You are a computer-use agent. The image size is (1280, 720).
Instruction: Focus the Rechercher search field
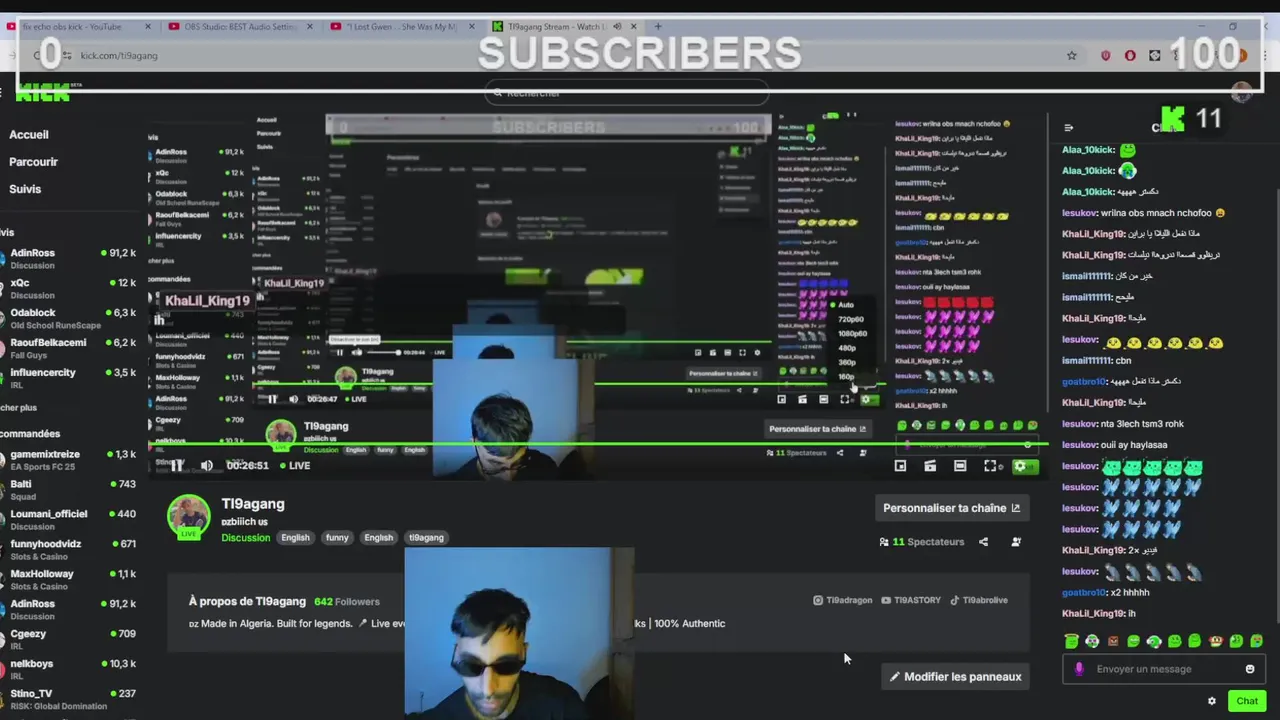coord(627,93)
